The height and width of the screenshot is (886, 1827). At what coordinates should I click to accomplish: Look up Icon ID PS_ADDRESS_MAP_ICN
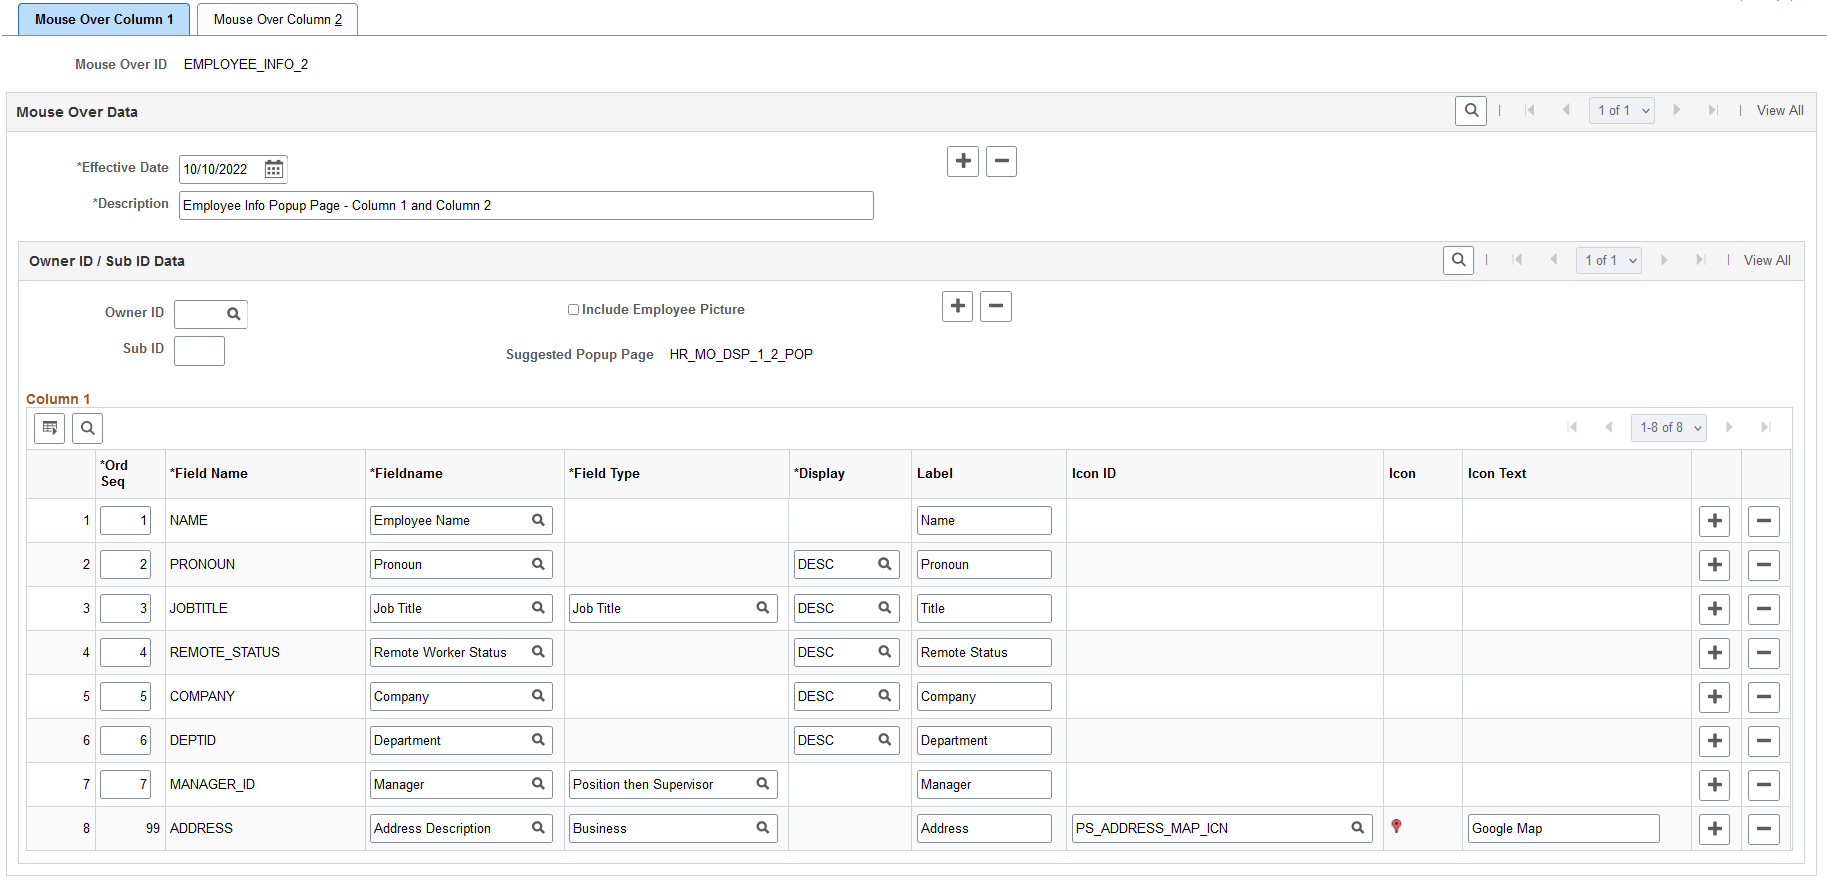click(x=1358, y=828)
